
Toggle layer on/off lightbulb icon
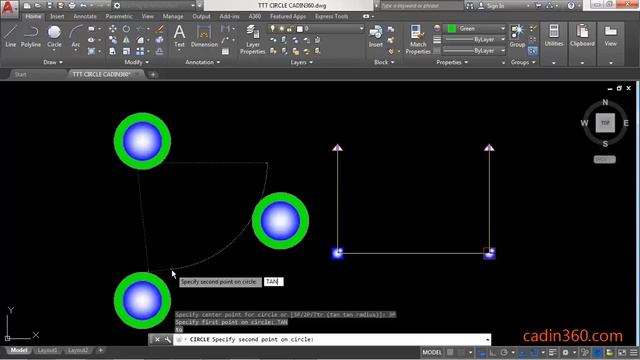[273, 29]
